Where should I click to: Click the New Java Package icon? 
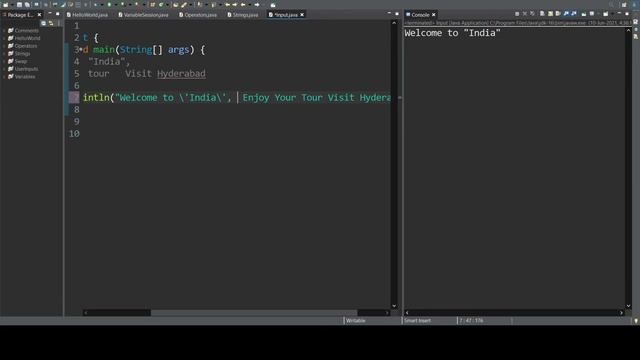click(x=152, y=4)
